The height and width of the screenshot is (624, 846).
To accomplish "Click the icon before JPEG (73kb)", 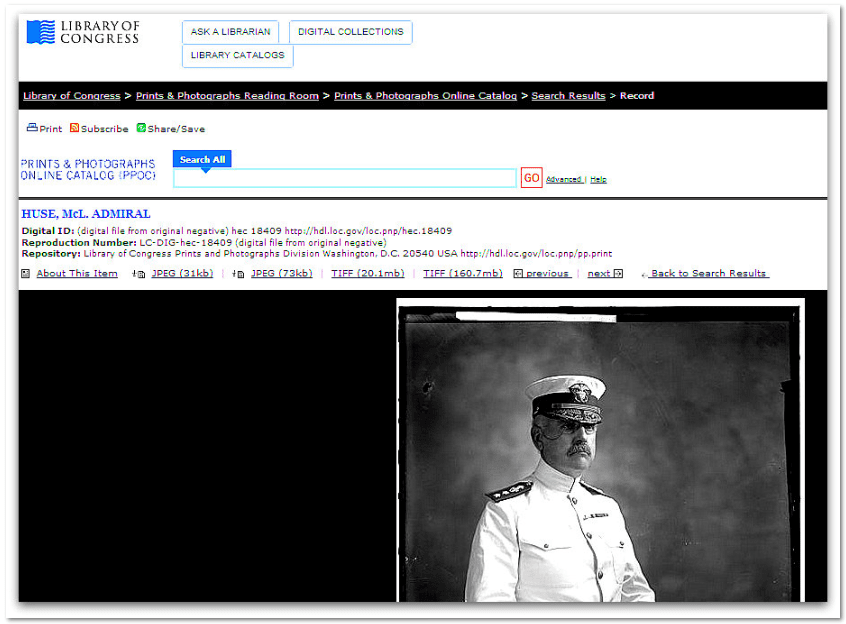I will [238, 273].
